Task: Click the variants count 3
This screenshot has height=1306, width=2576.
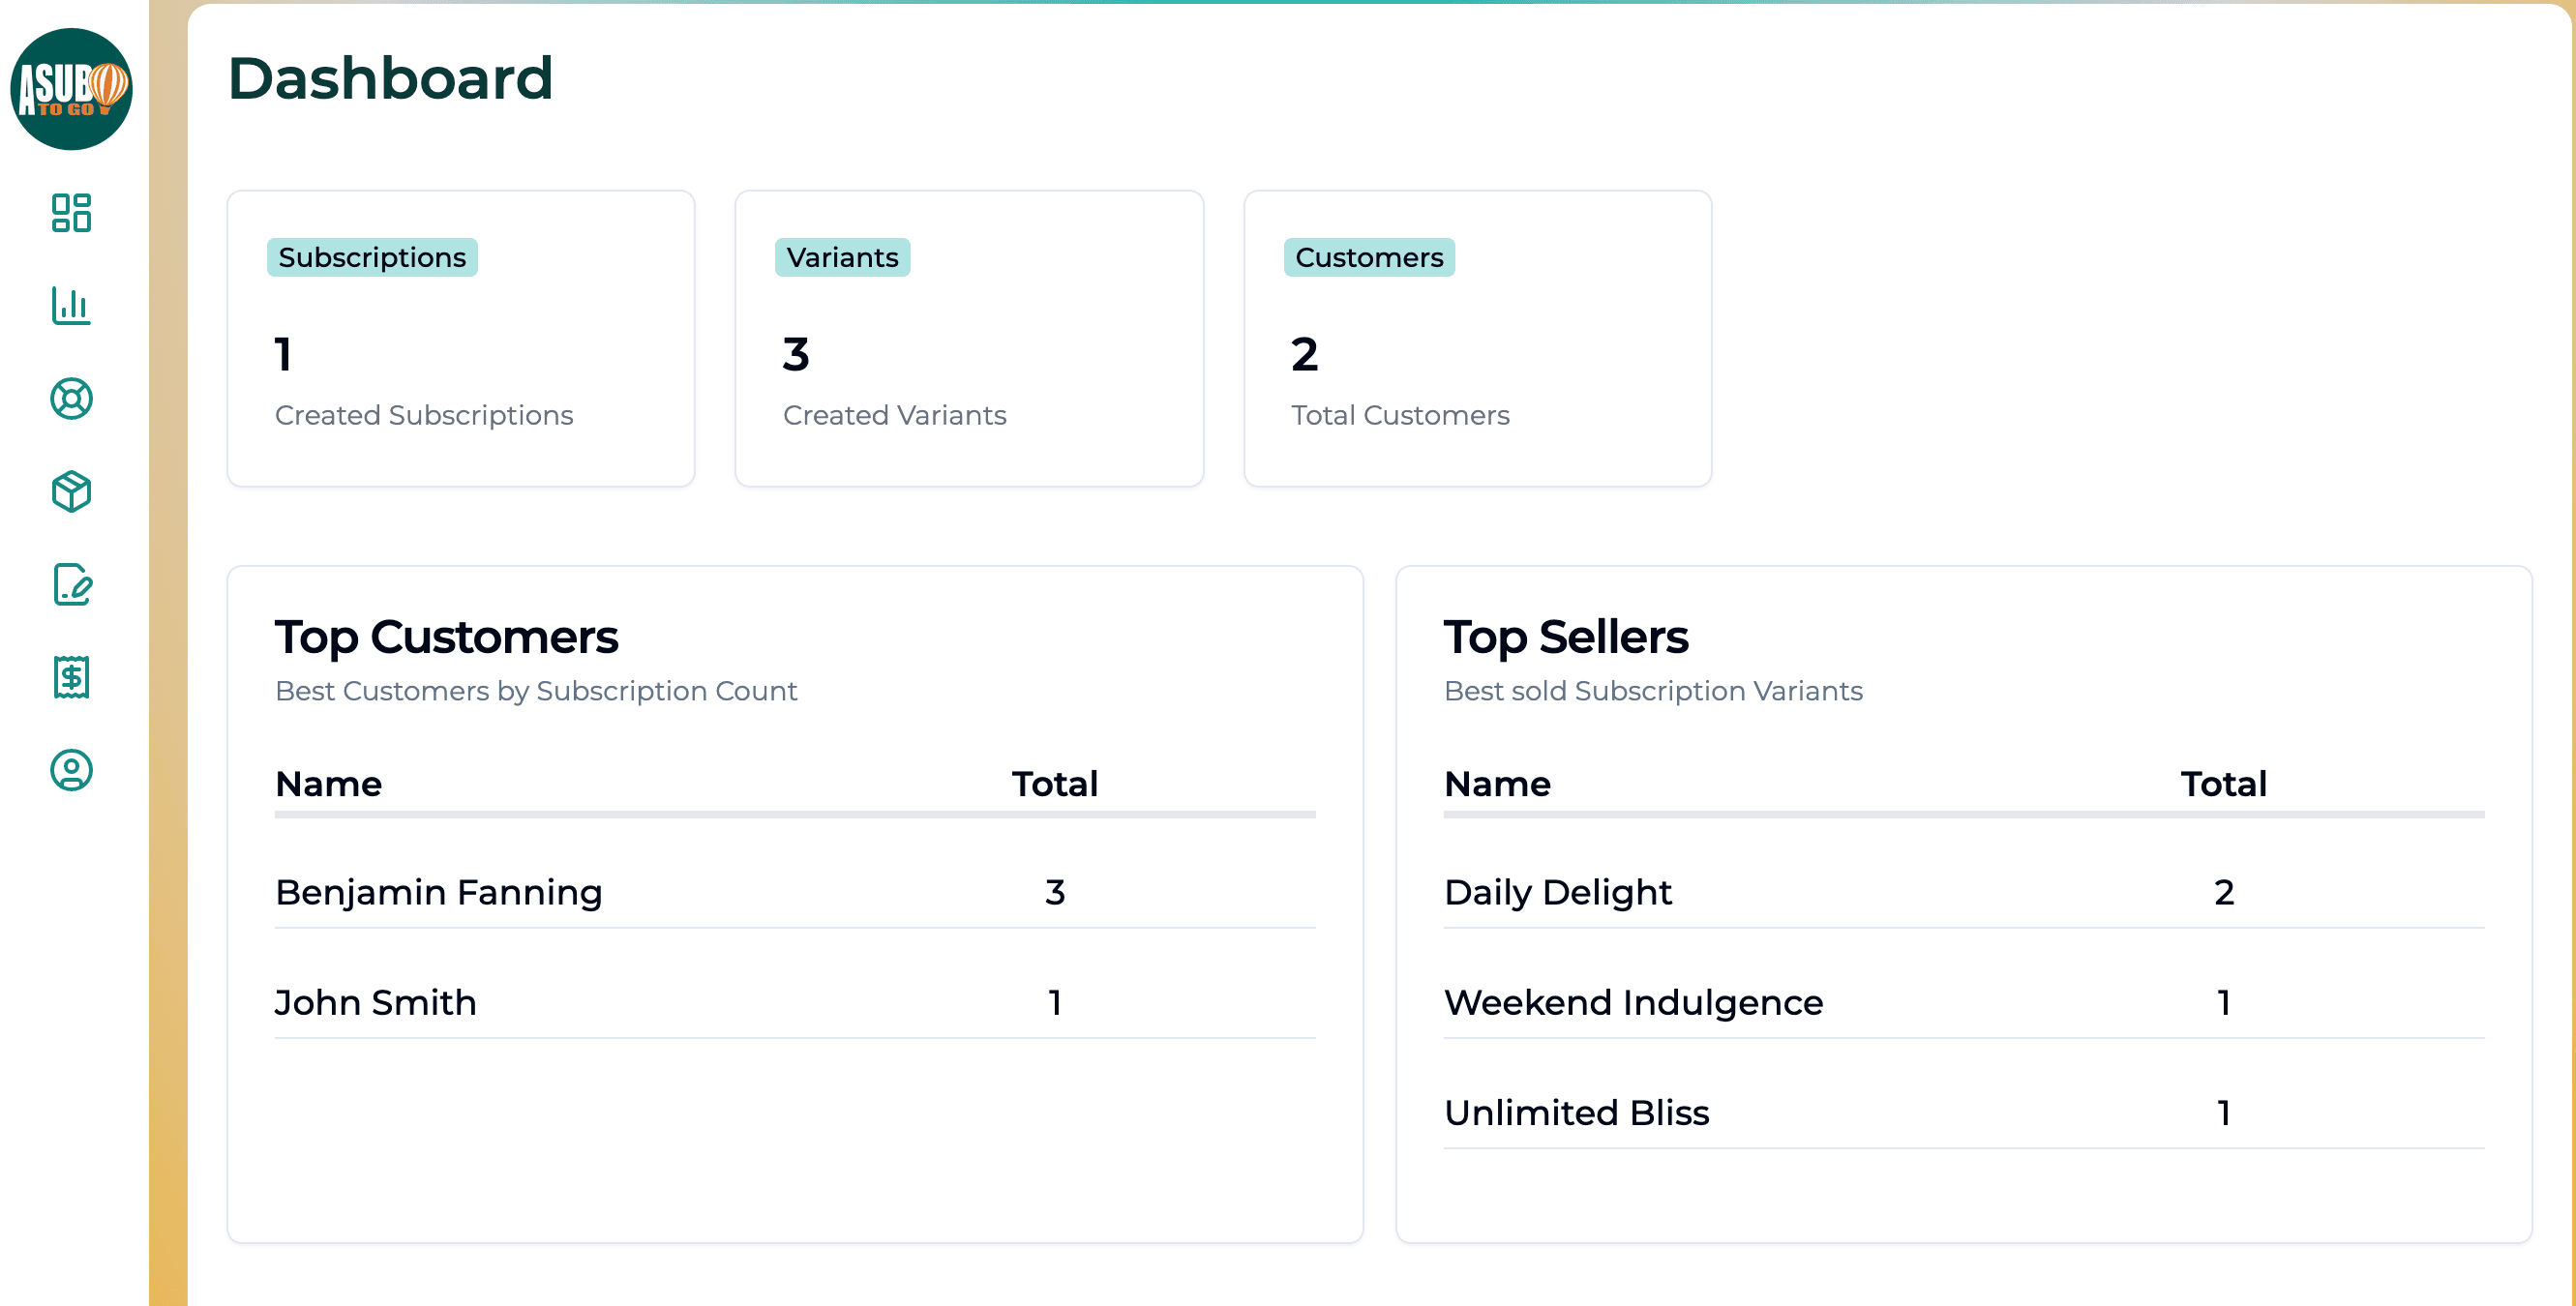Action: pos(796,354)
